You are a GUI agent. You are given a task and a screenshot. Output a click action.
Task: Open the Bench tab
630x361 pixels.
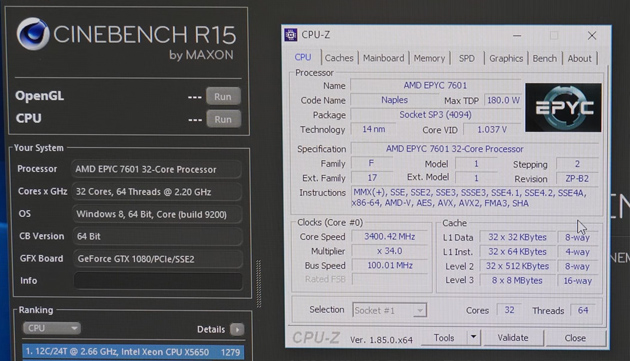point(544,58)
